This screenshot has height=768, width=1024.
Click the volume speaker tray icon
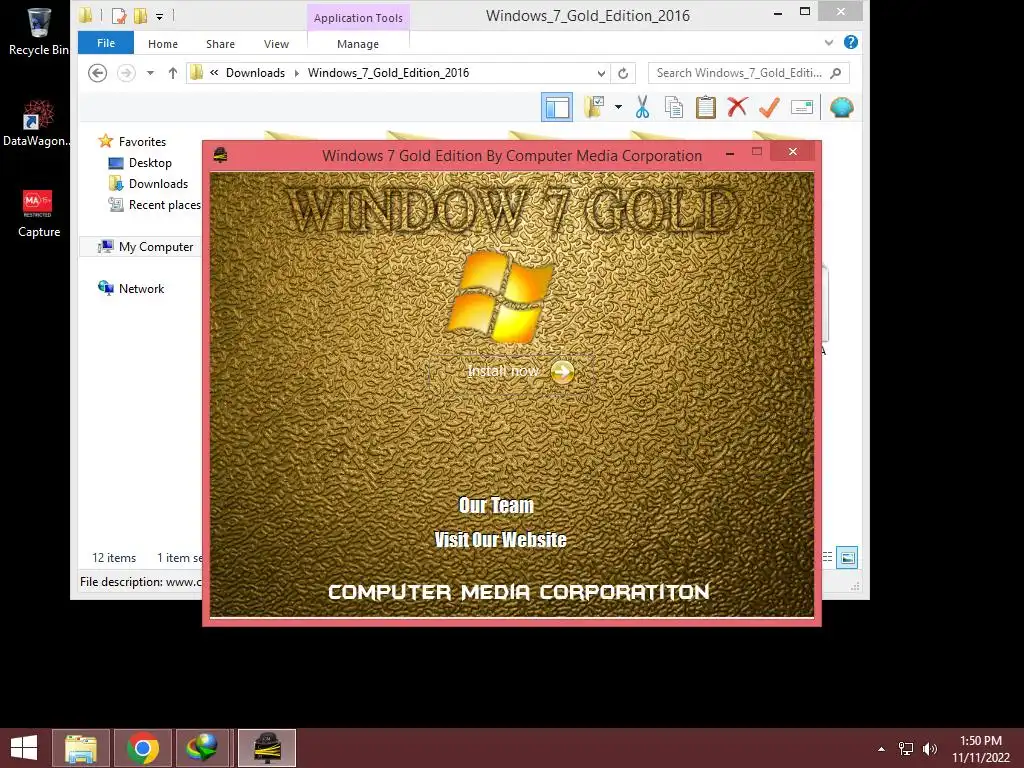[x=929, y=748]
